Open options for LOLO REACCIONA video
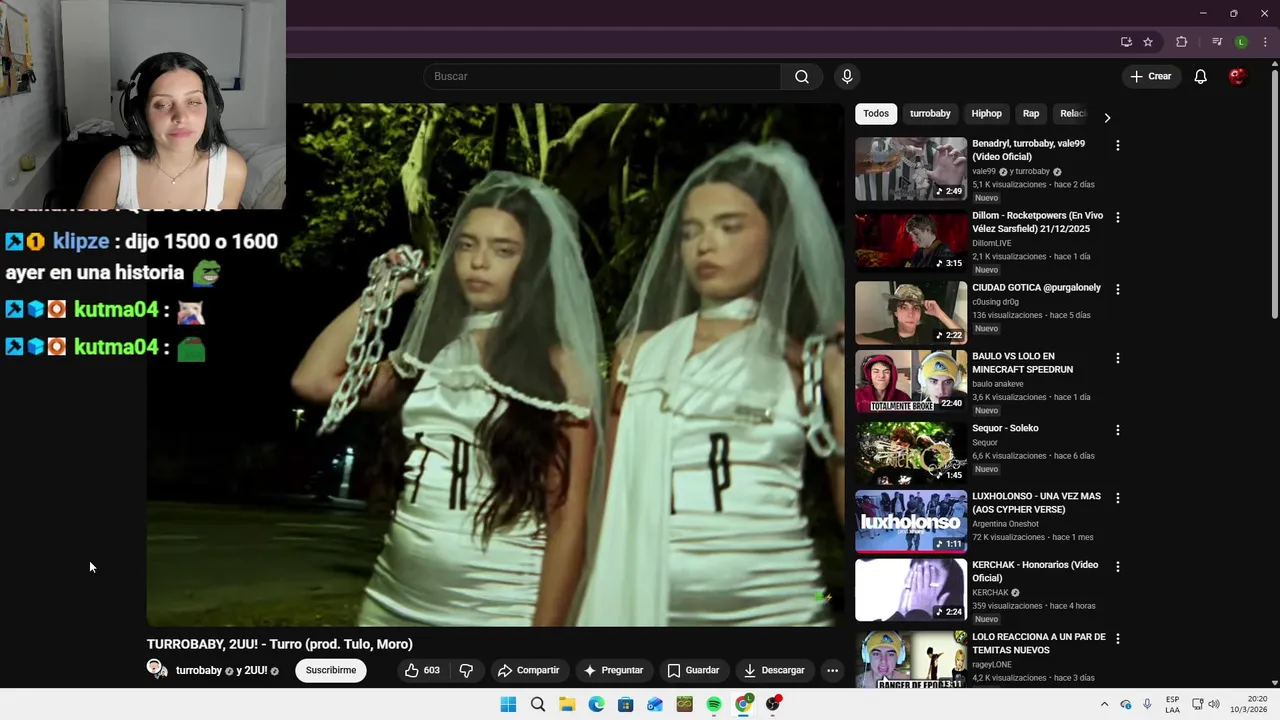 click(1117, 638)
